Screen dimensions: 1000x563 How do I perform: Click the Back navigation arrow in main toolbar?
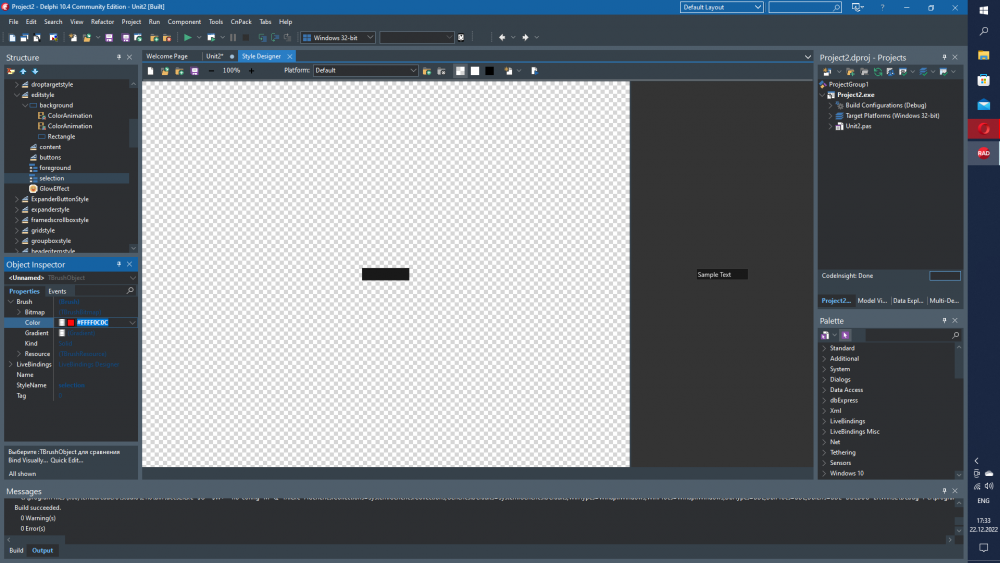[502, 38]
